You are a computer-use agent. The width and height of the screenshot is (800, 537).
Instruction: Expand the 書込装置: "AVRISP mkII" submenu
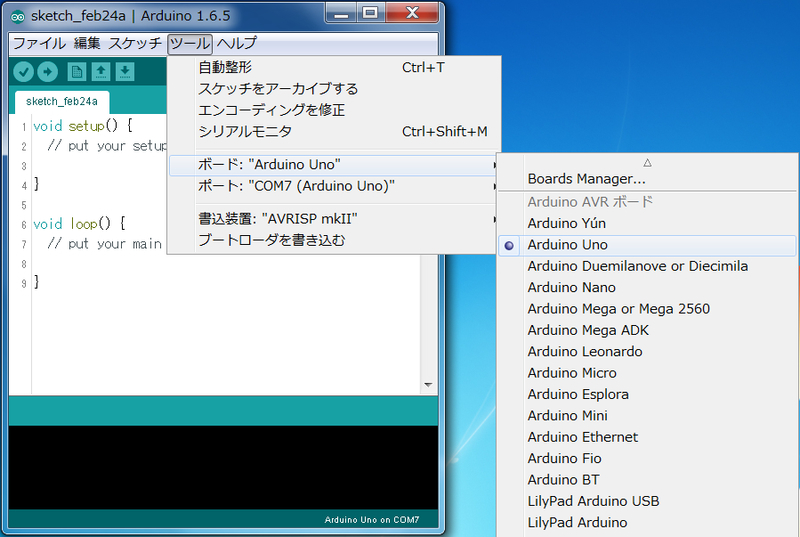[x=333, y=219]
